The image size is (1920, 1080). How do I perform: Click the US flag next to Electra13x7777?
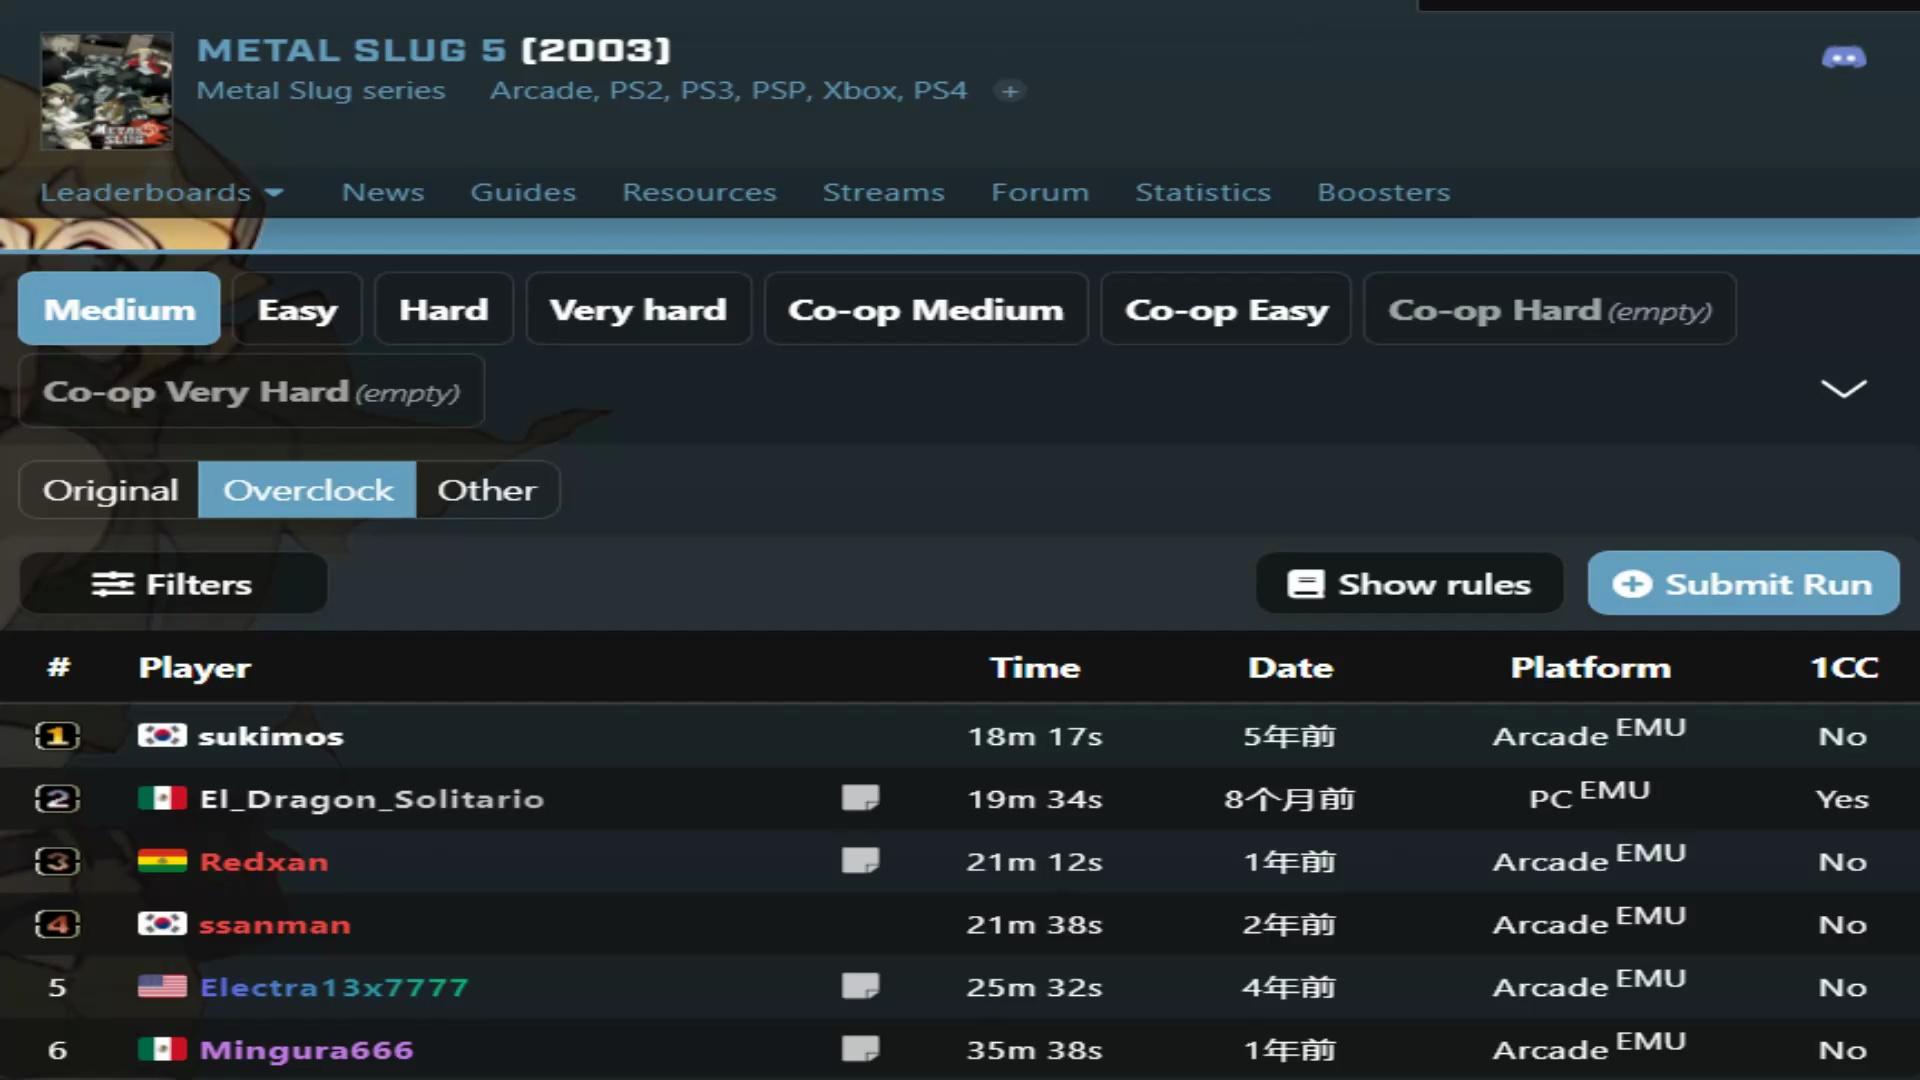(162, 986)
